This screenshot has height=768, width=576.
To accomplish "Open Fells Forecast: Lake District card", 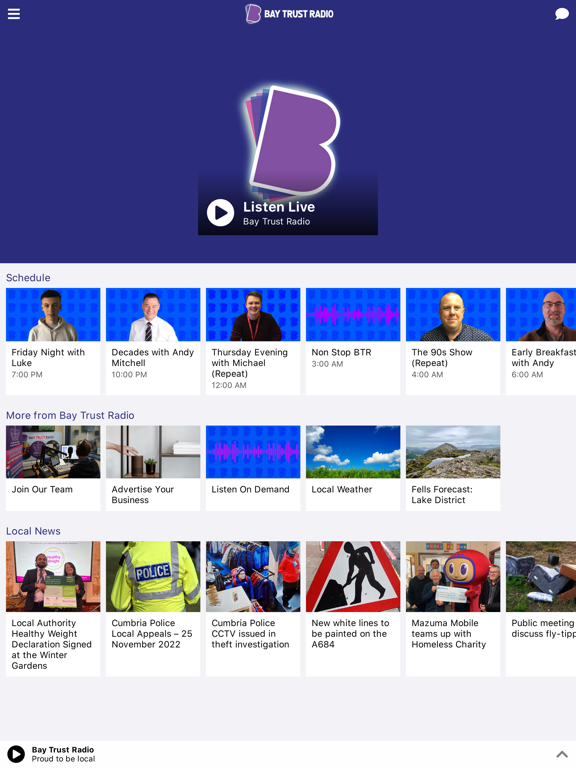I will (453, 468).
